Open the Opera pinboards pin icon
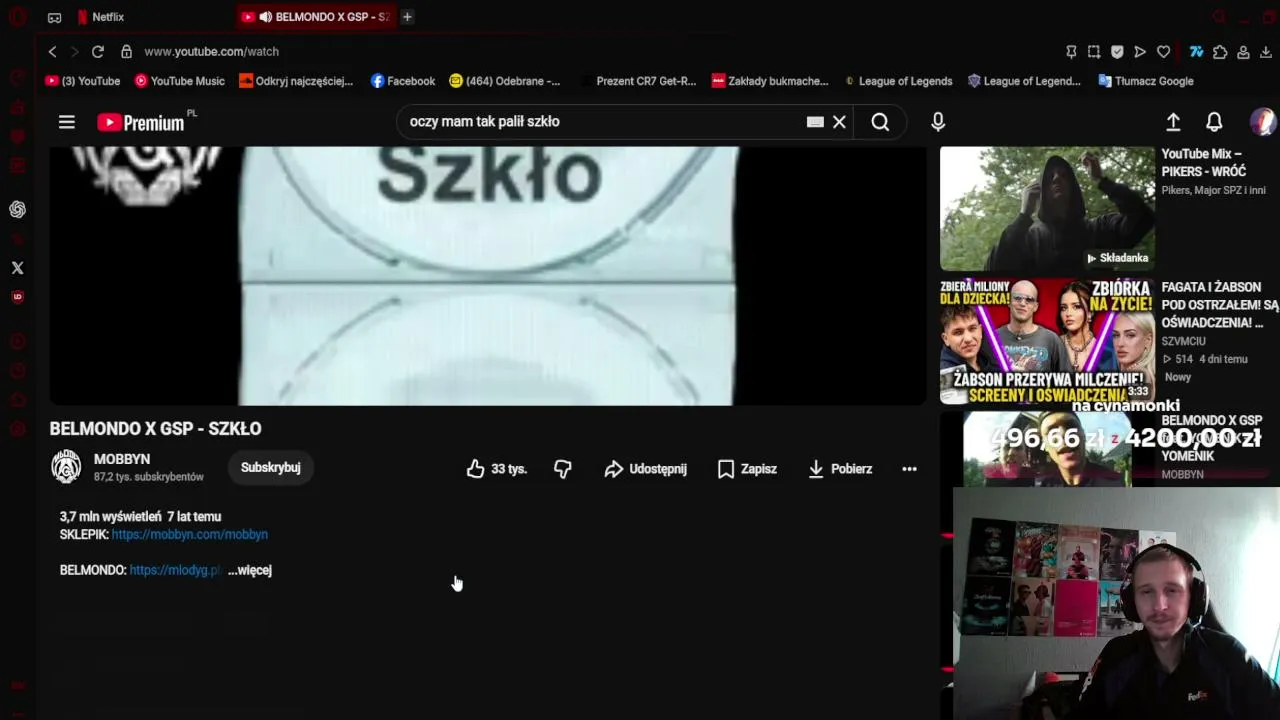 click(x=1071, y=52)
